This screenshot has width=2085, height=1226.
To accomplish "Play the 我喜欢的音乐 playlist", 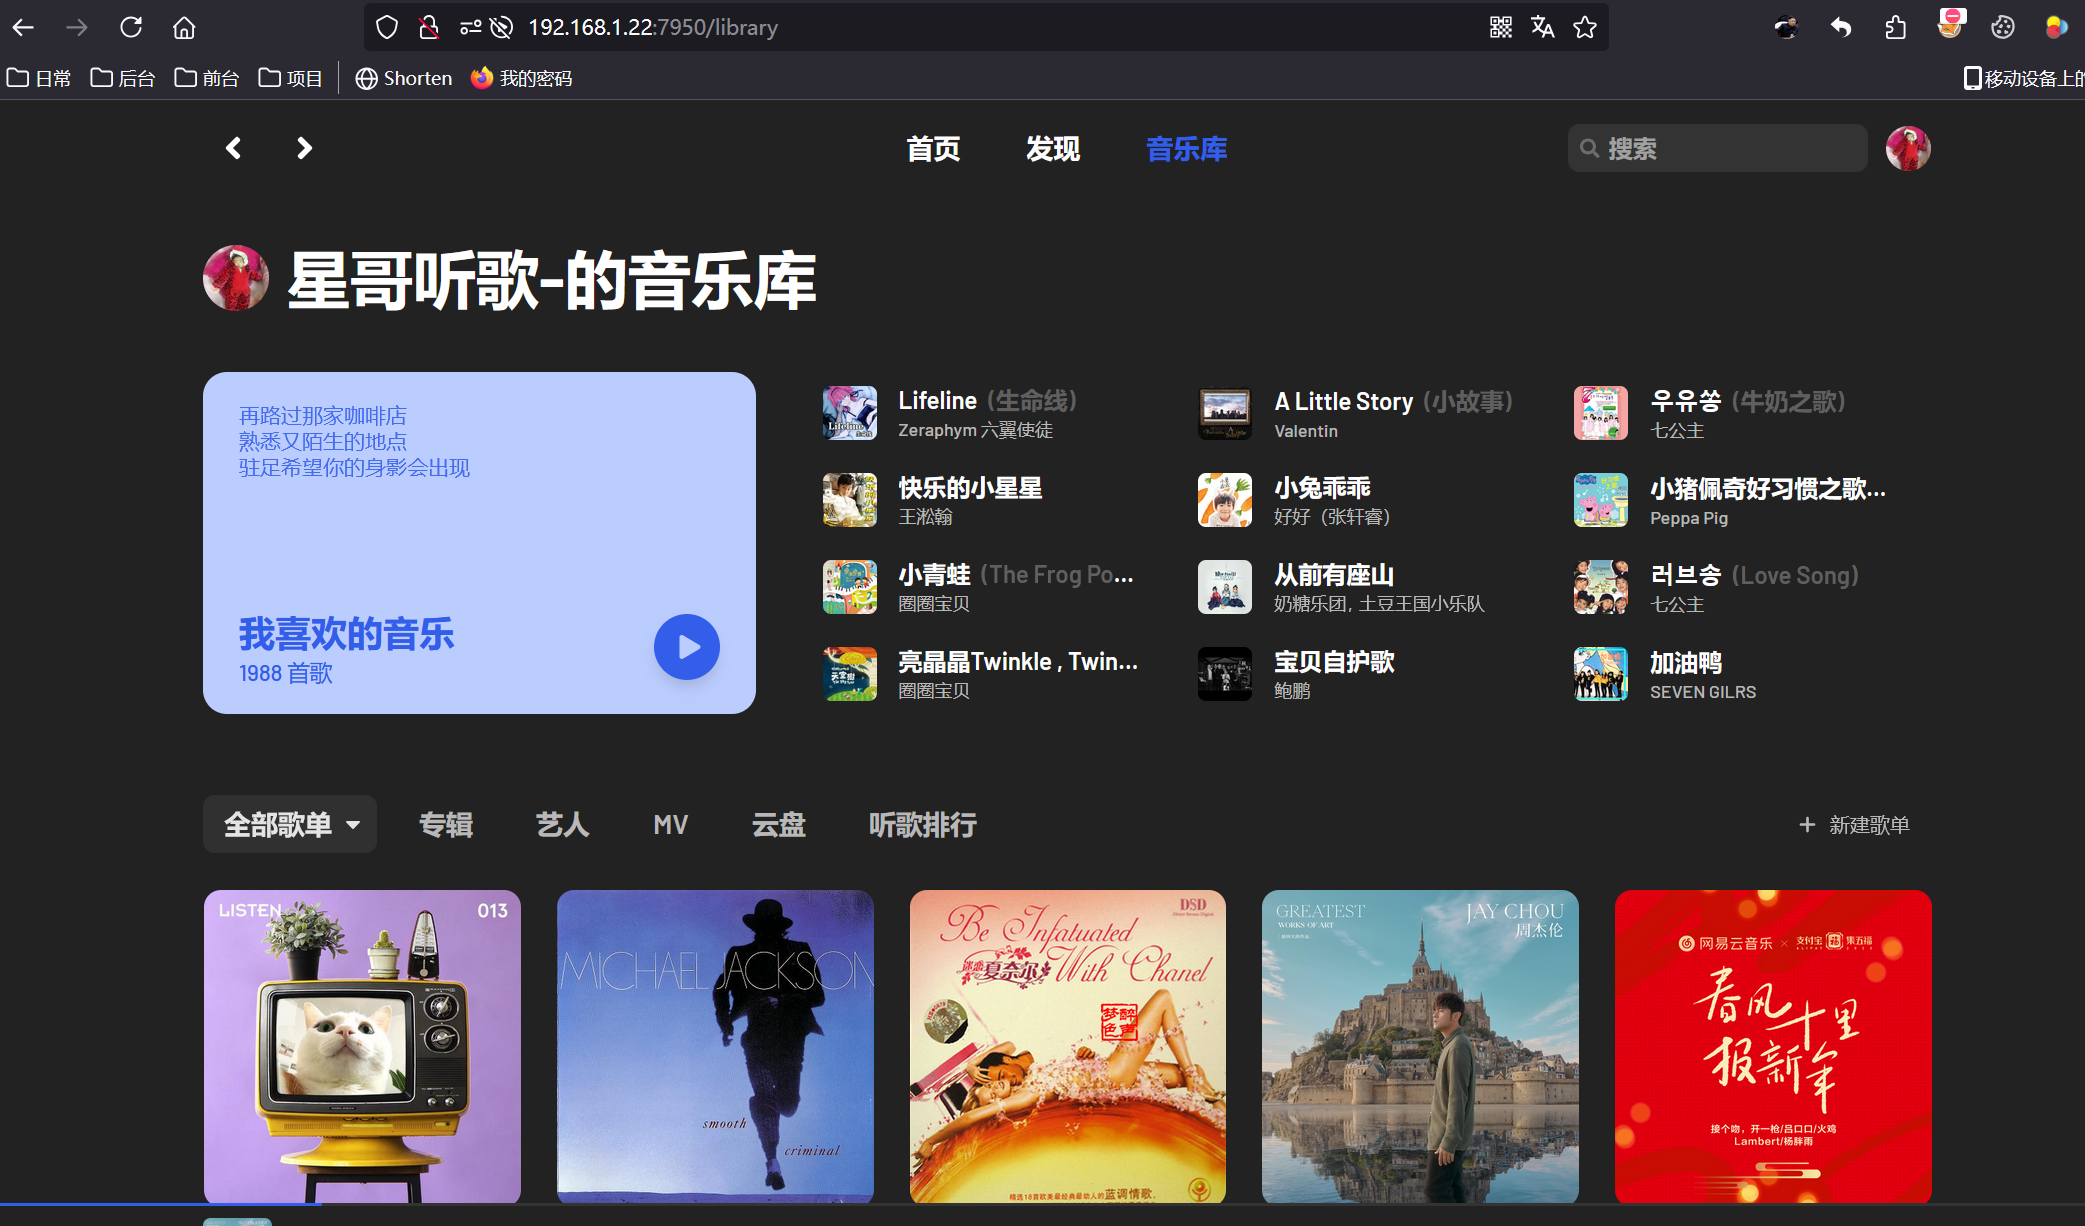I will point(686,647).
